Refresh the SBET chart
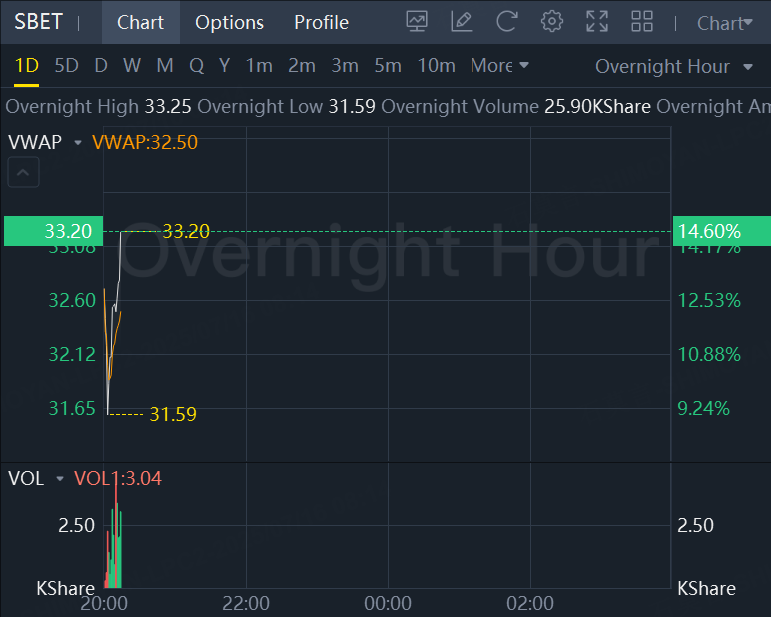This screenshot has height=617, width=771. (x=507, y=21)
